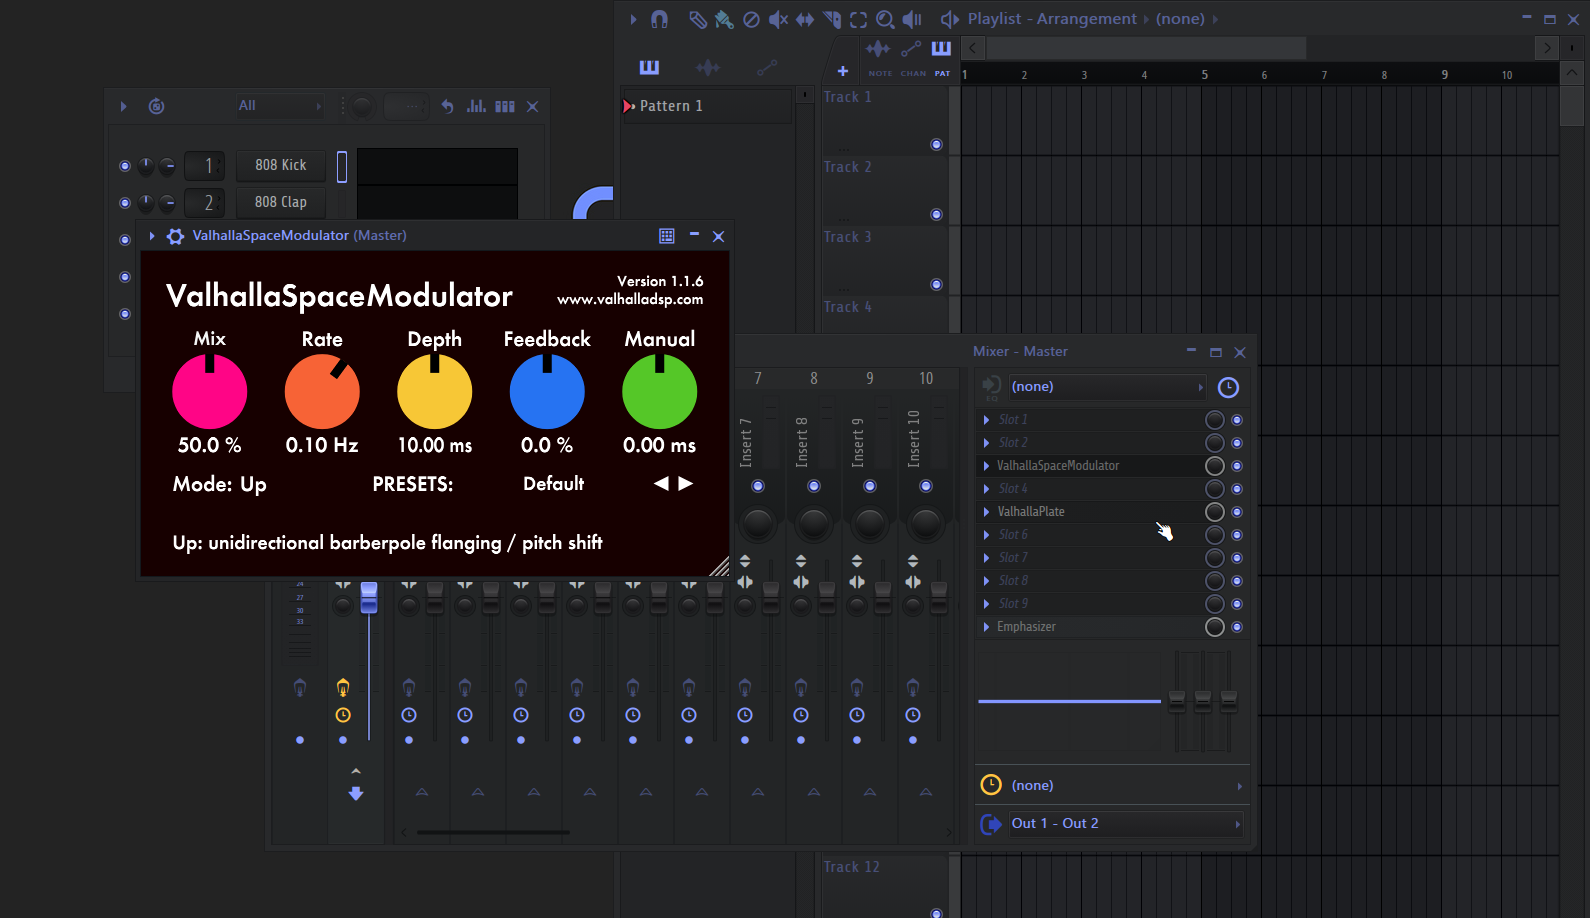Adjust ValhallaSpaceModulator slot mix level knob

click(x=1215, y=466)
